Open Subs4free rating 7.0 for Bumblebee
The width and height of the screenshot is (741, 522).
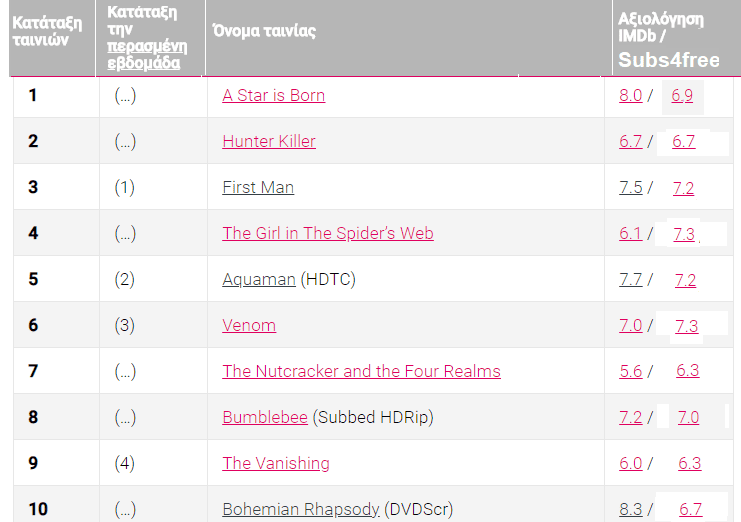click(688, 418)
